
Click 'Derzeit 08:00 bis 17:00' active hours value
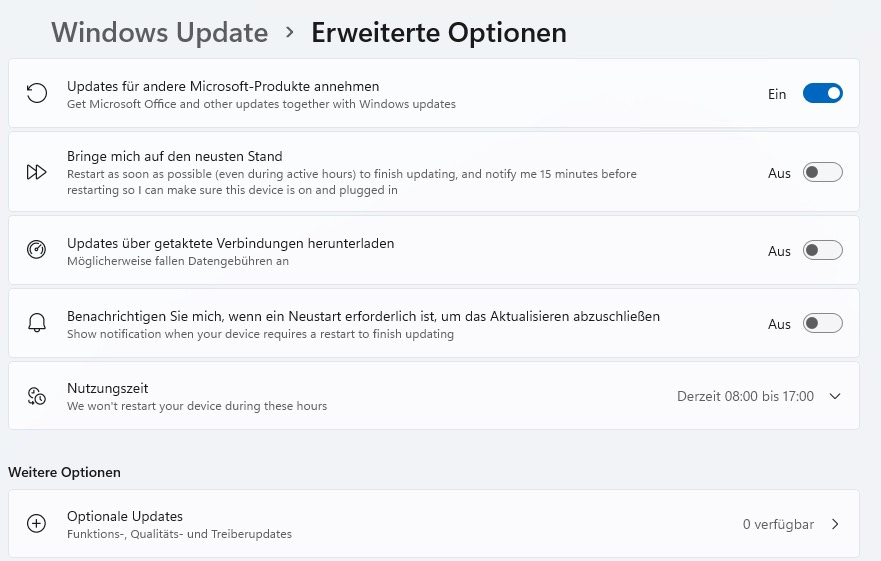point(745,396)
